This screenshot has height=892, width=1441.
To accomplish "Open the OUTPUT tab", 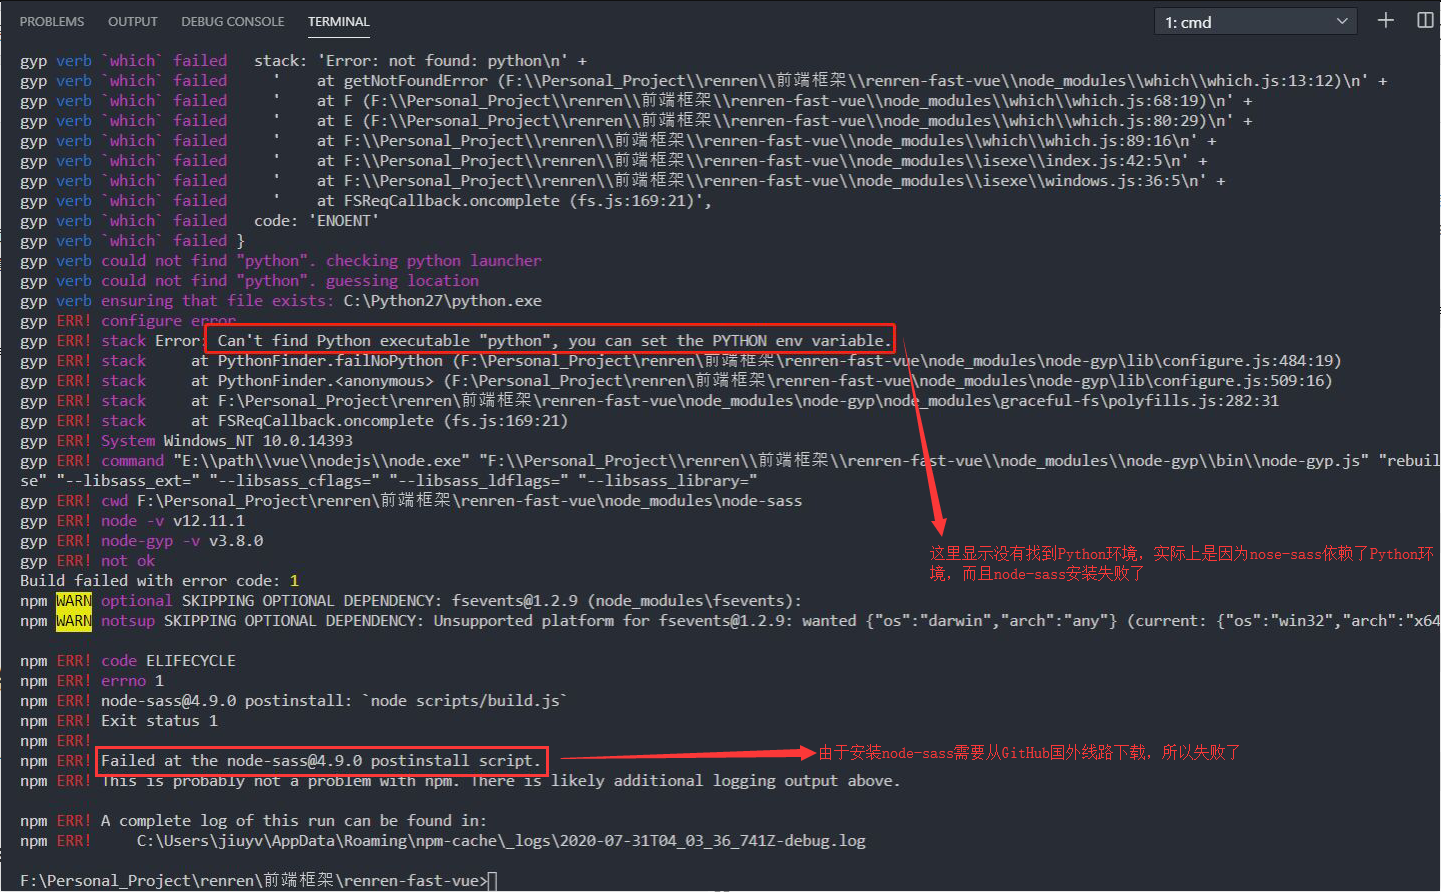I will tap(133, 21).
